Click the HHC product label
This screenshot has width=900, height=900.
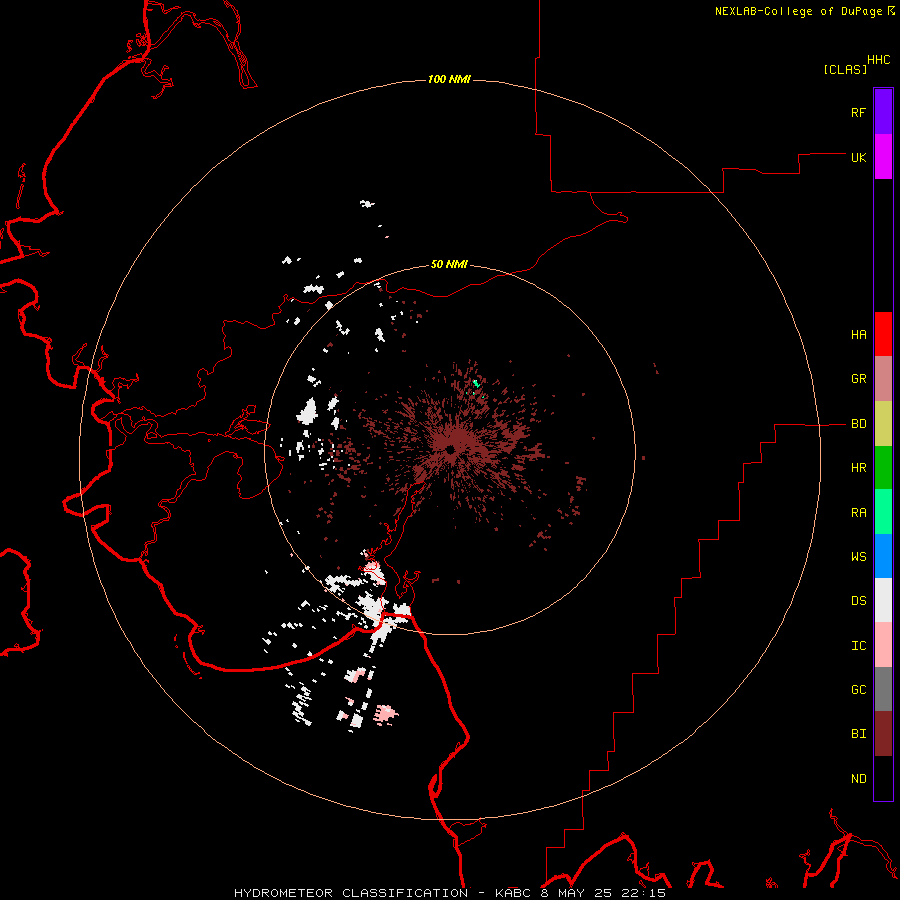coord(878,60)
